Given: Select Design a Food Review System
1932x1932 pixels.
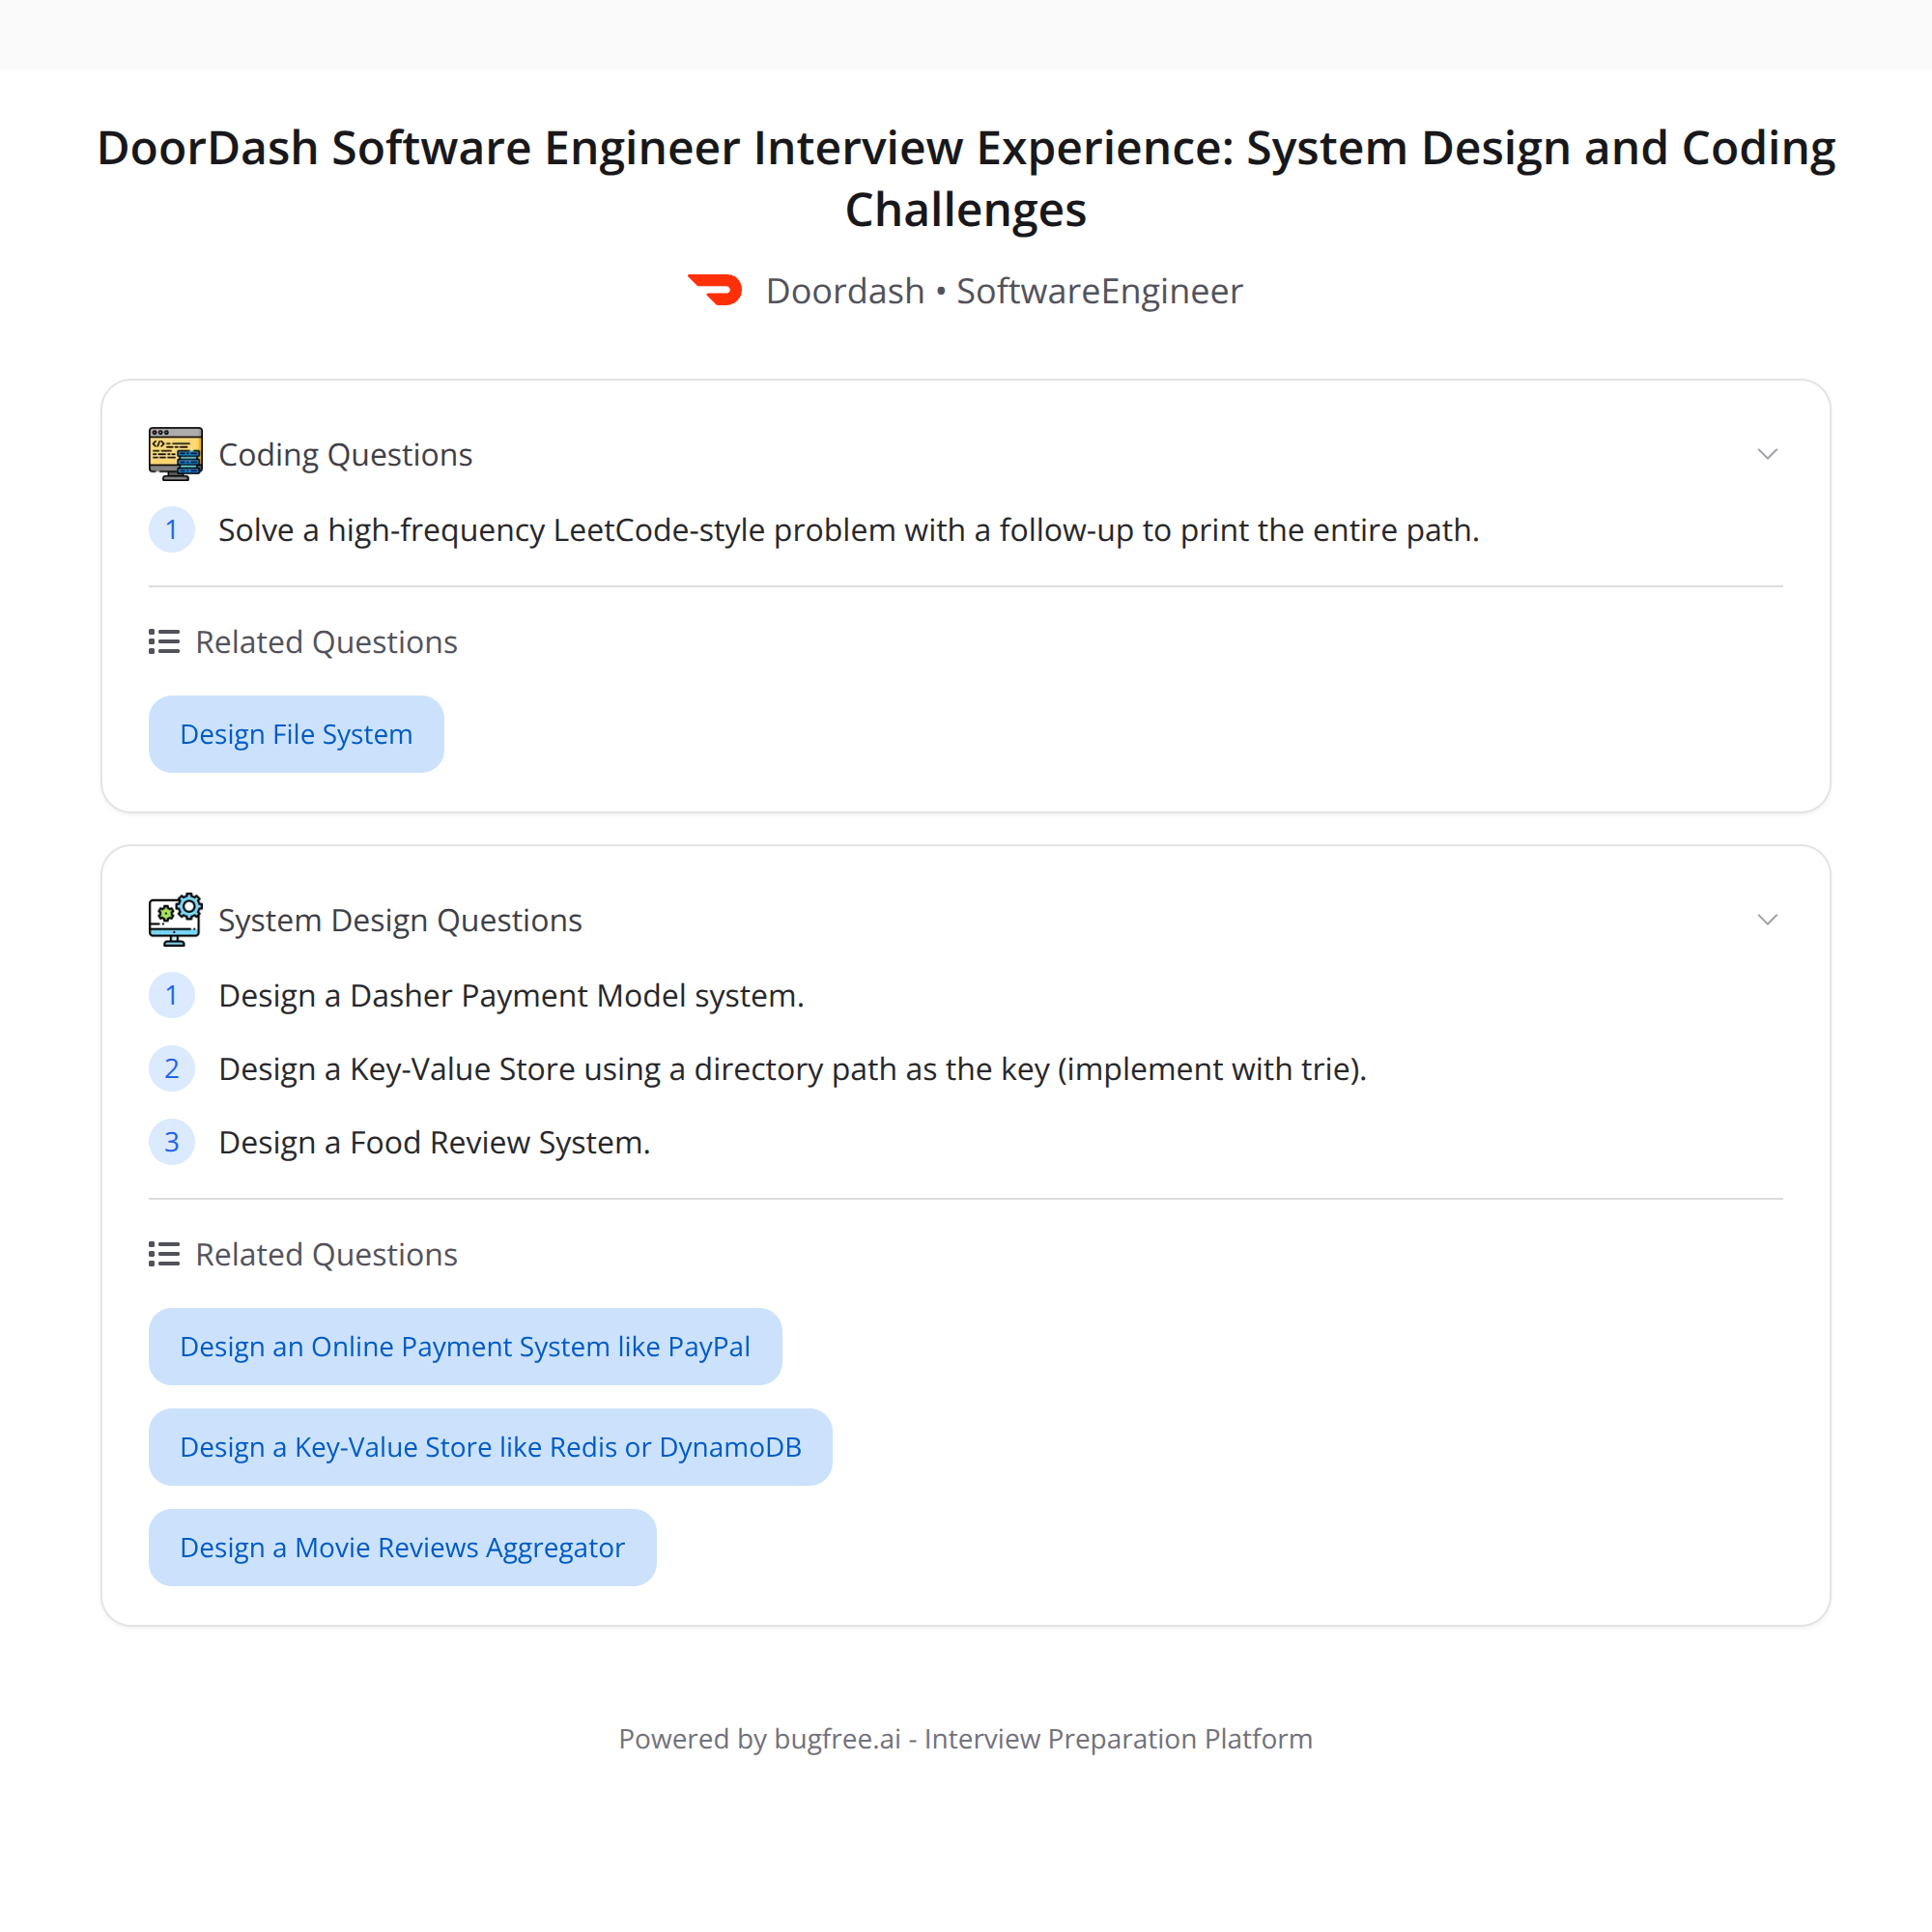Looking at the screenshot, I should [434, 1142].
